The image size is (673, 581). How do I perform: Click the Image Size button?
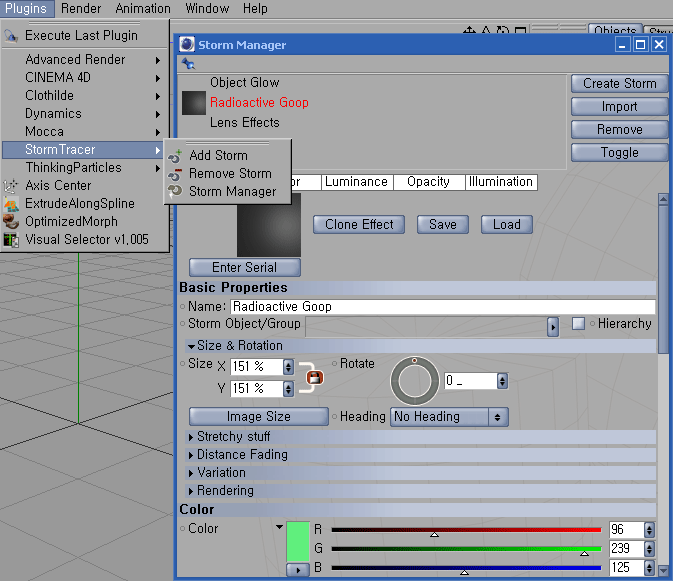pyautogui.click(x=259, y=417)
